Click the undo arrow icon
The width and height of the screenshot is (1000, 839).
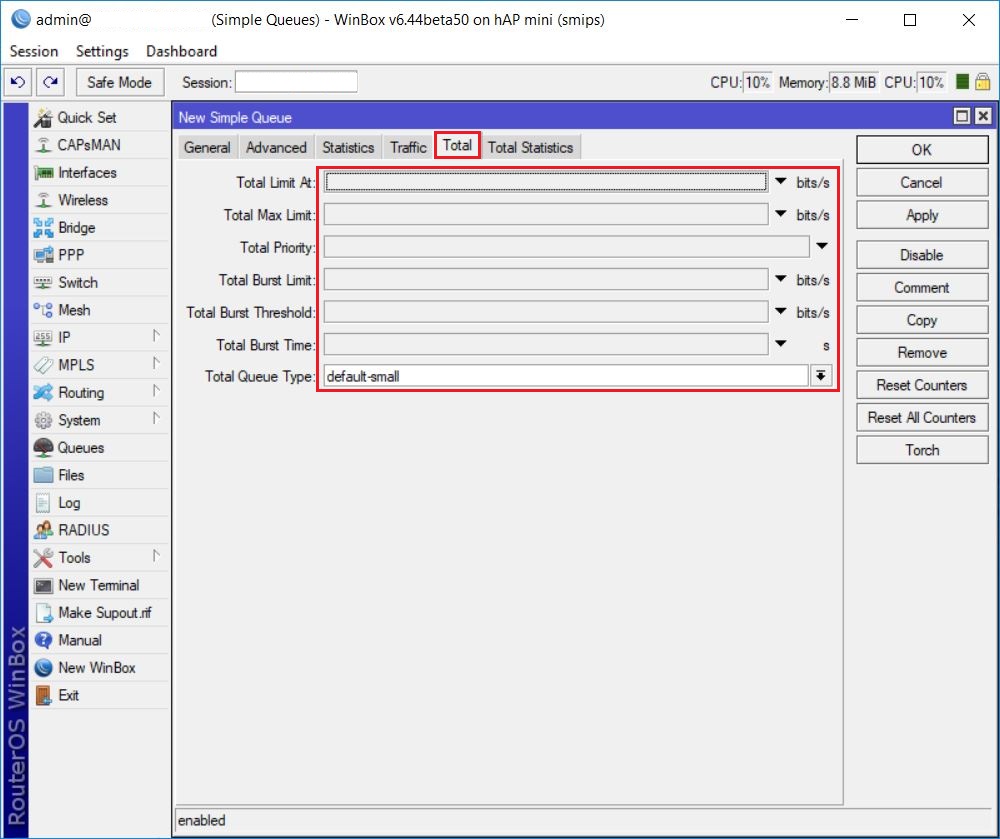[x=17, y=82]
